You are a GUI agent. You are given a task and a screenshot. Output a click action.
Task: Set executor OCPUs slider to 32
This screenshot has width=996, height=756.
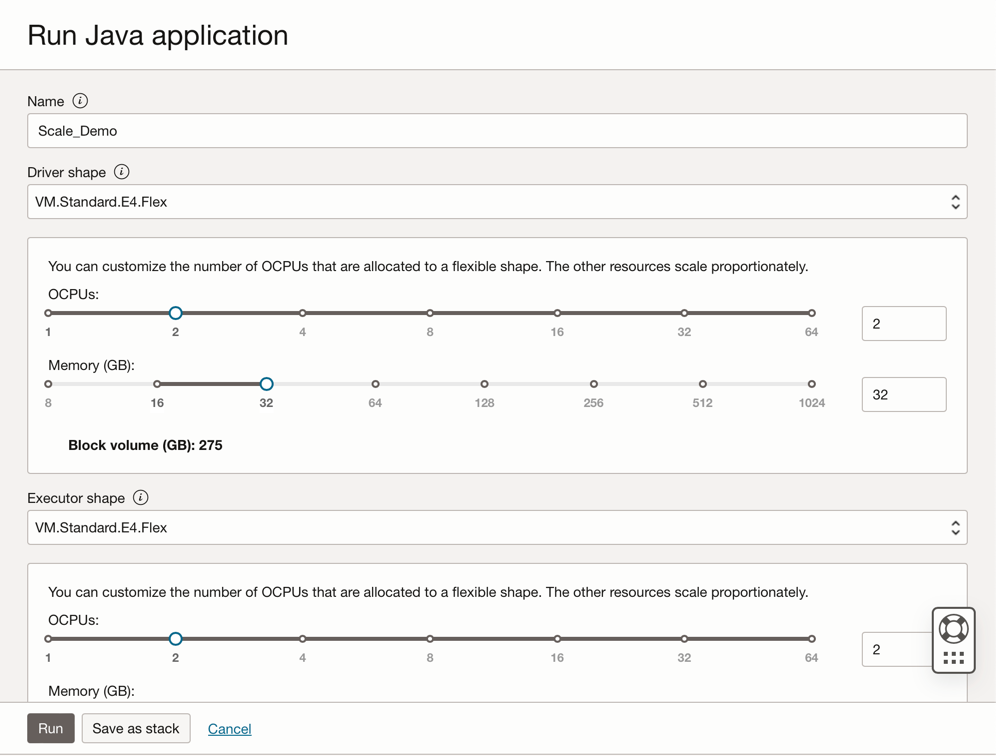684,638
